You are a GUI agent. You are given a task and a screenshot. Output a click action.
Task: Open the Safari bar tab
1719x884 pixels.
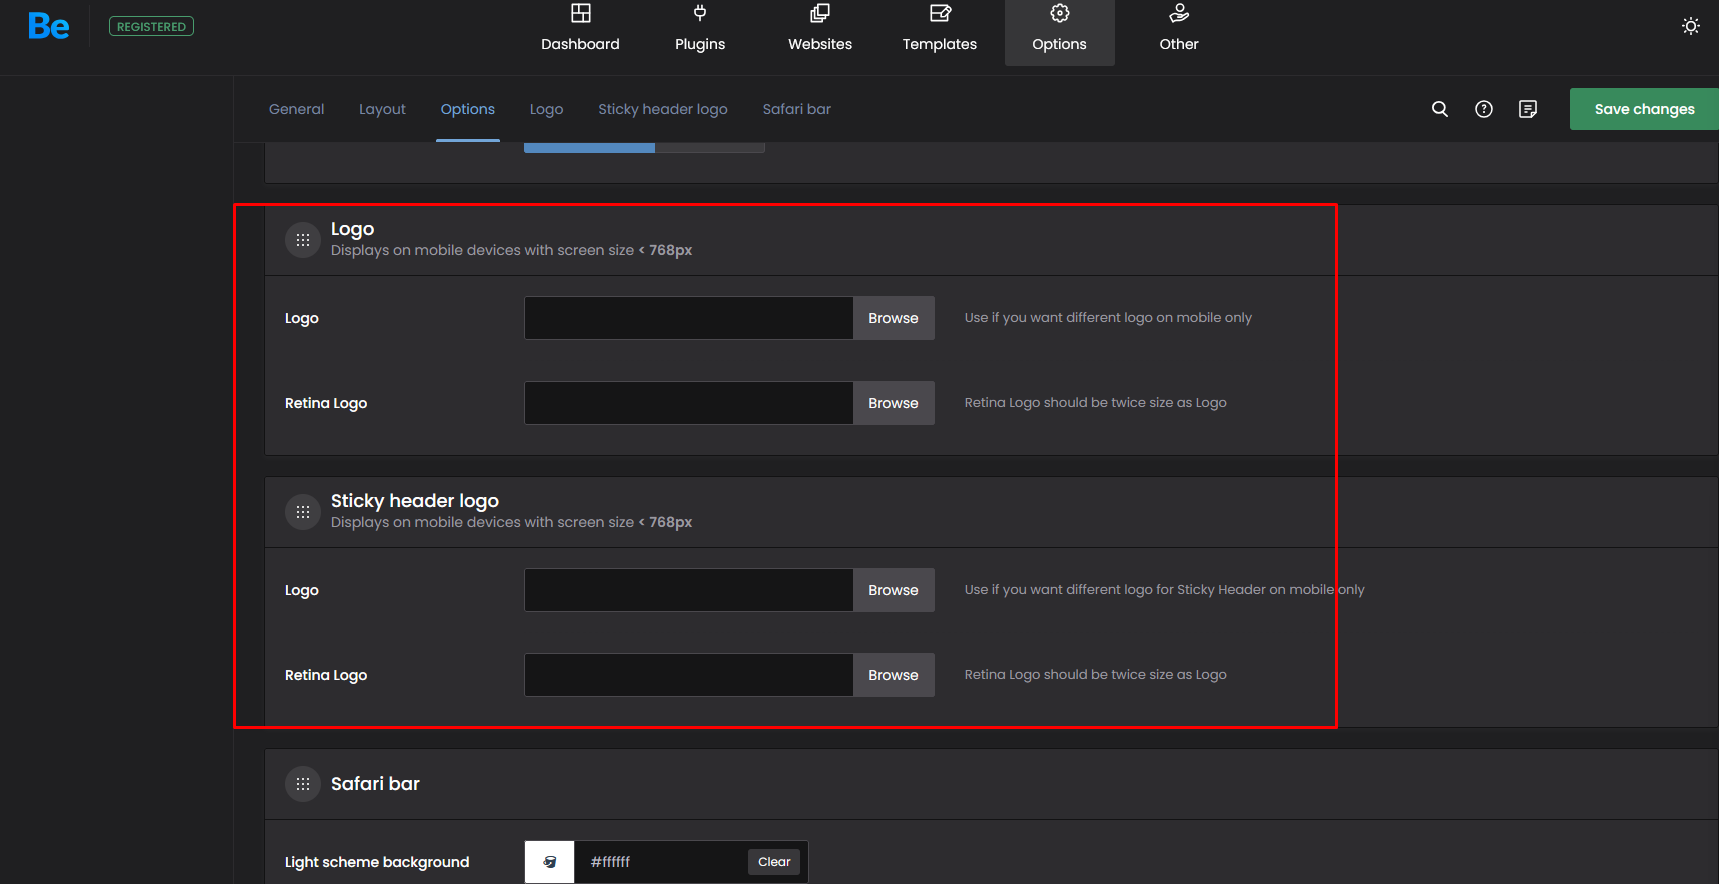coord(797,109)
